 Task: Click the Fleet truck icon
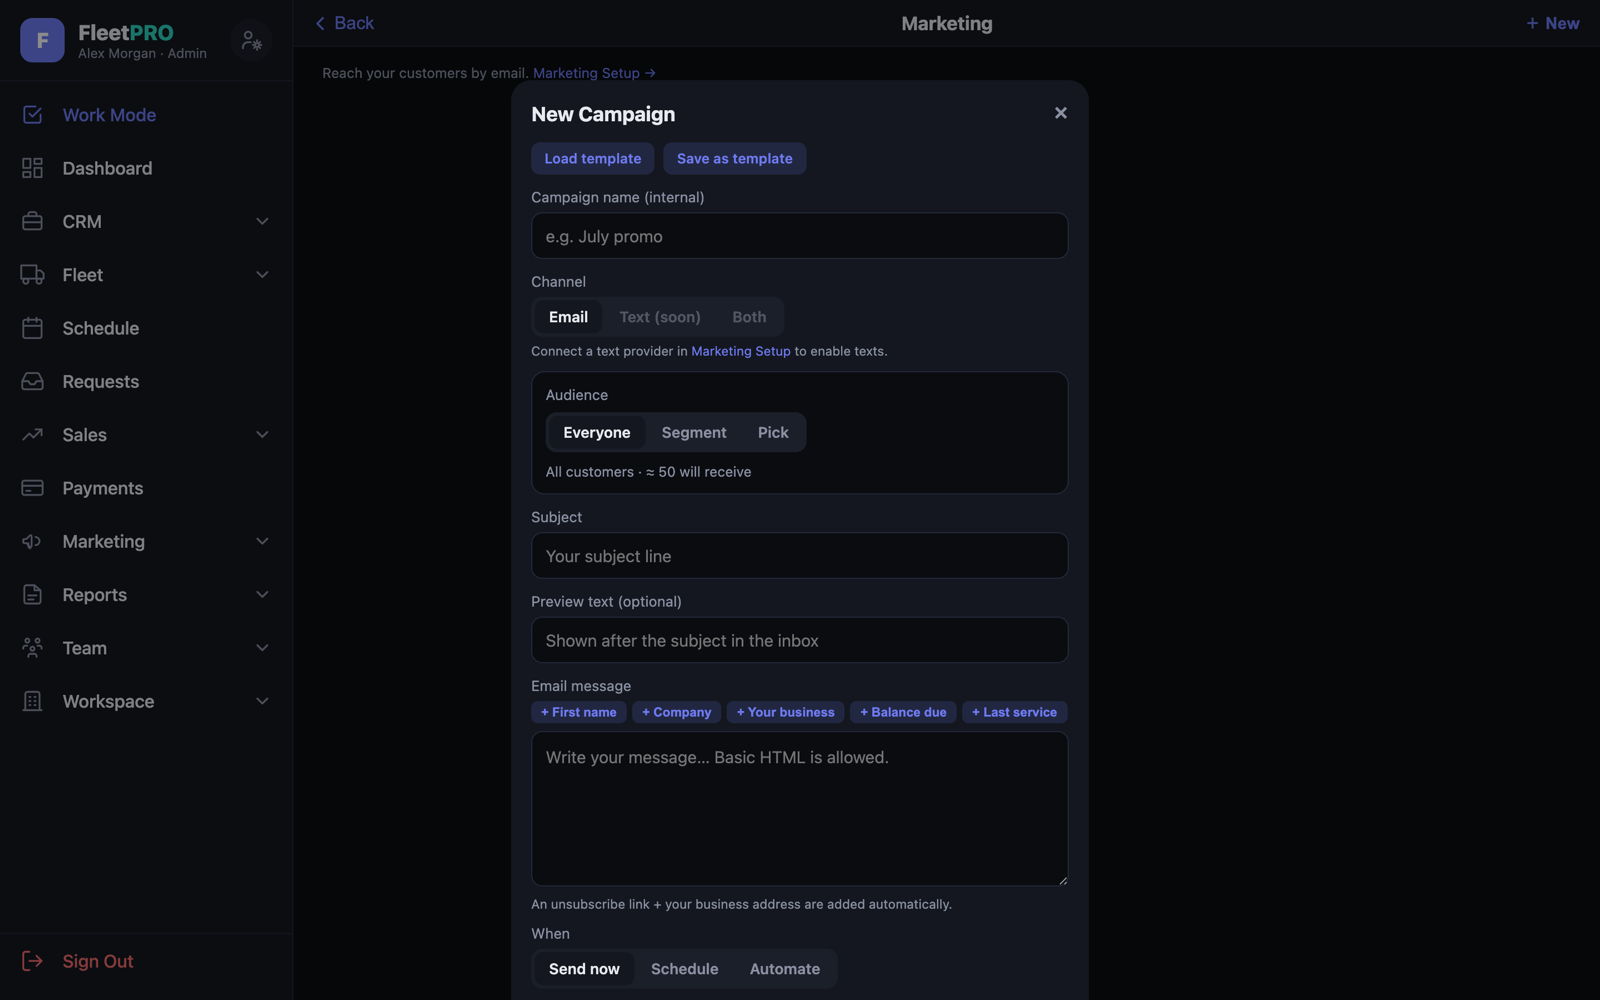point(32,275)
